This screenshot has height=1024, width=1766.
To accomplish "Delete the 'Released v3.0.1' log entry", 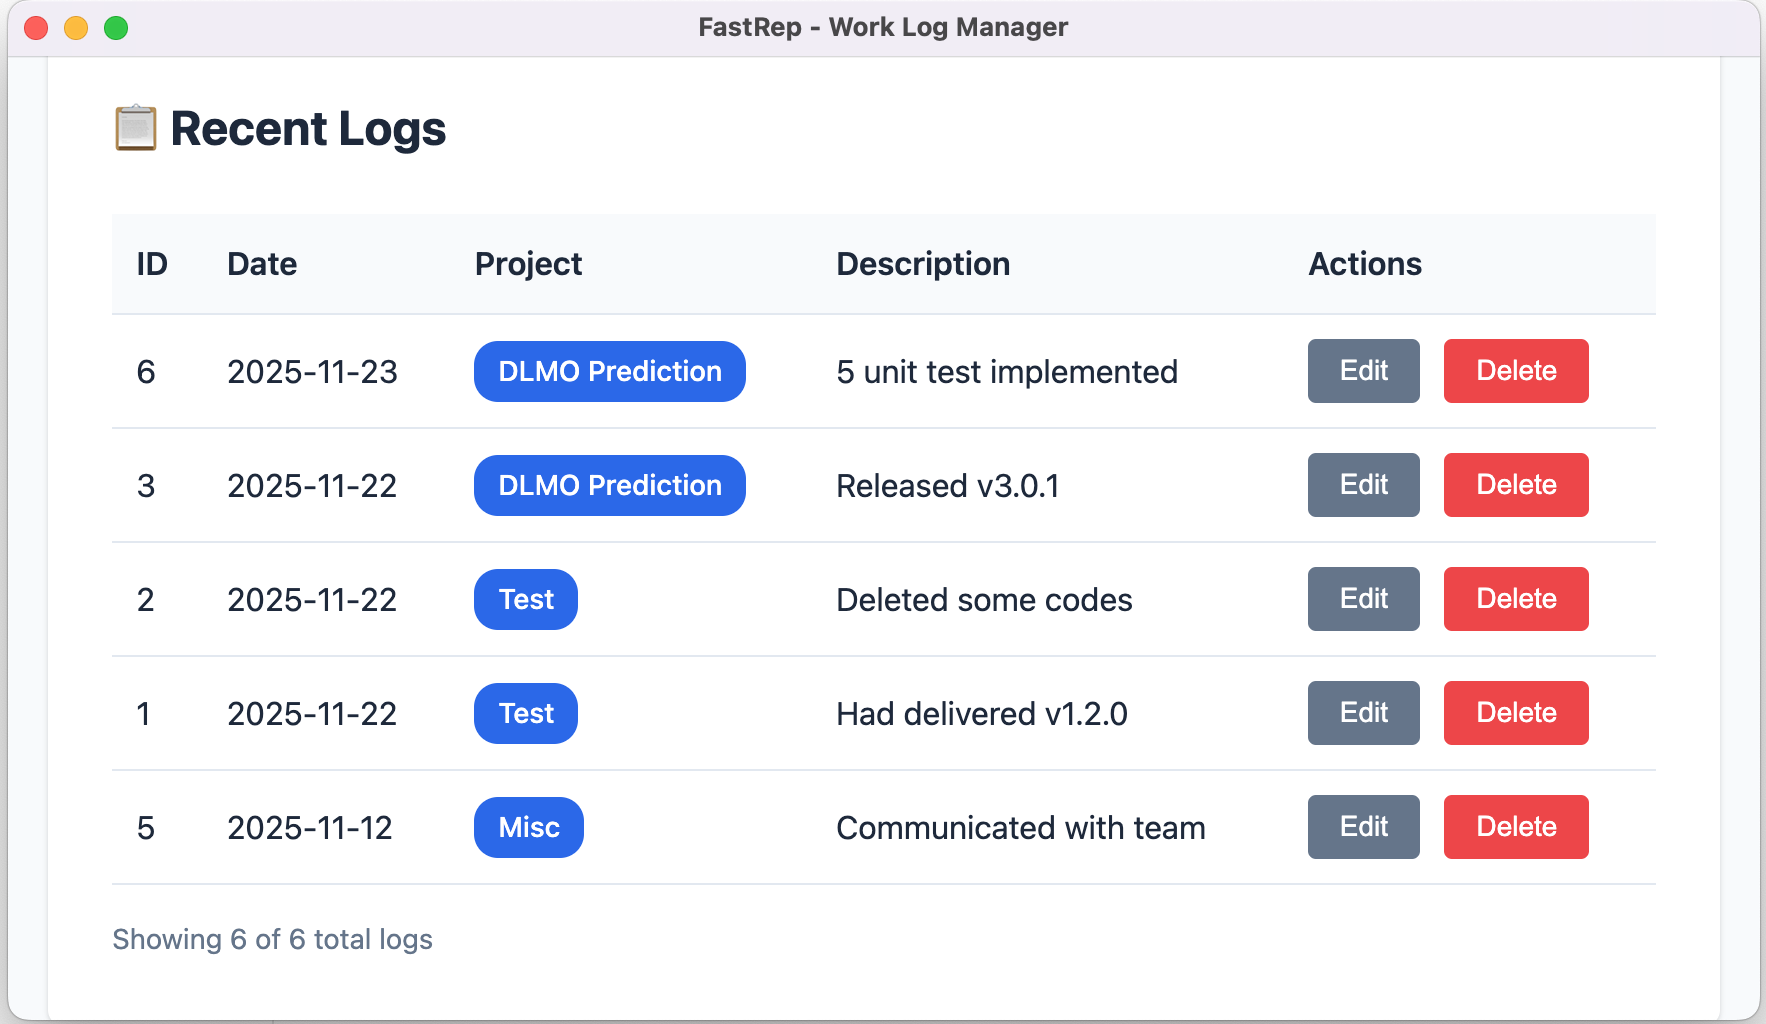I will point(1515,485).
